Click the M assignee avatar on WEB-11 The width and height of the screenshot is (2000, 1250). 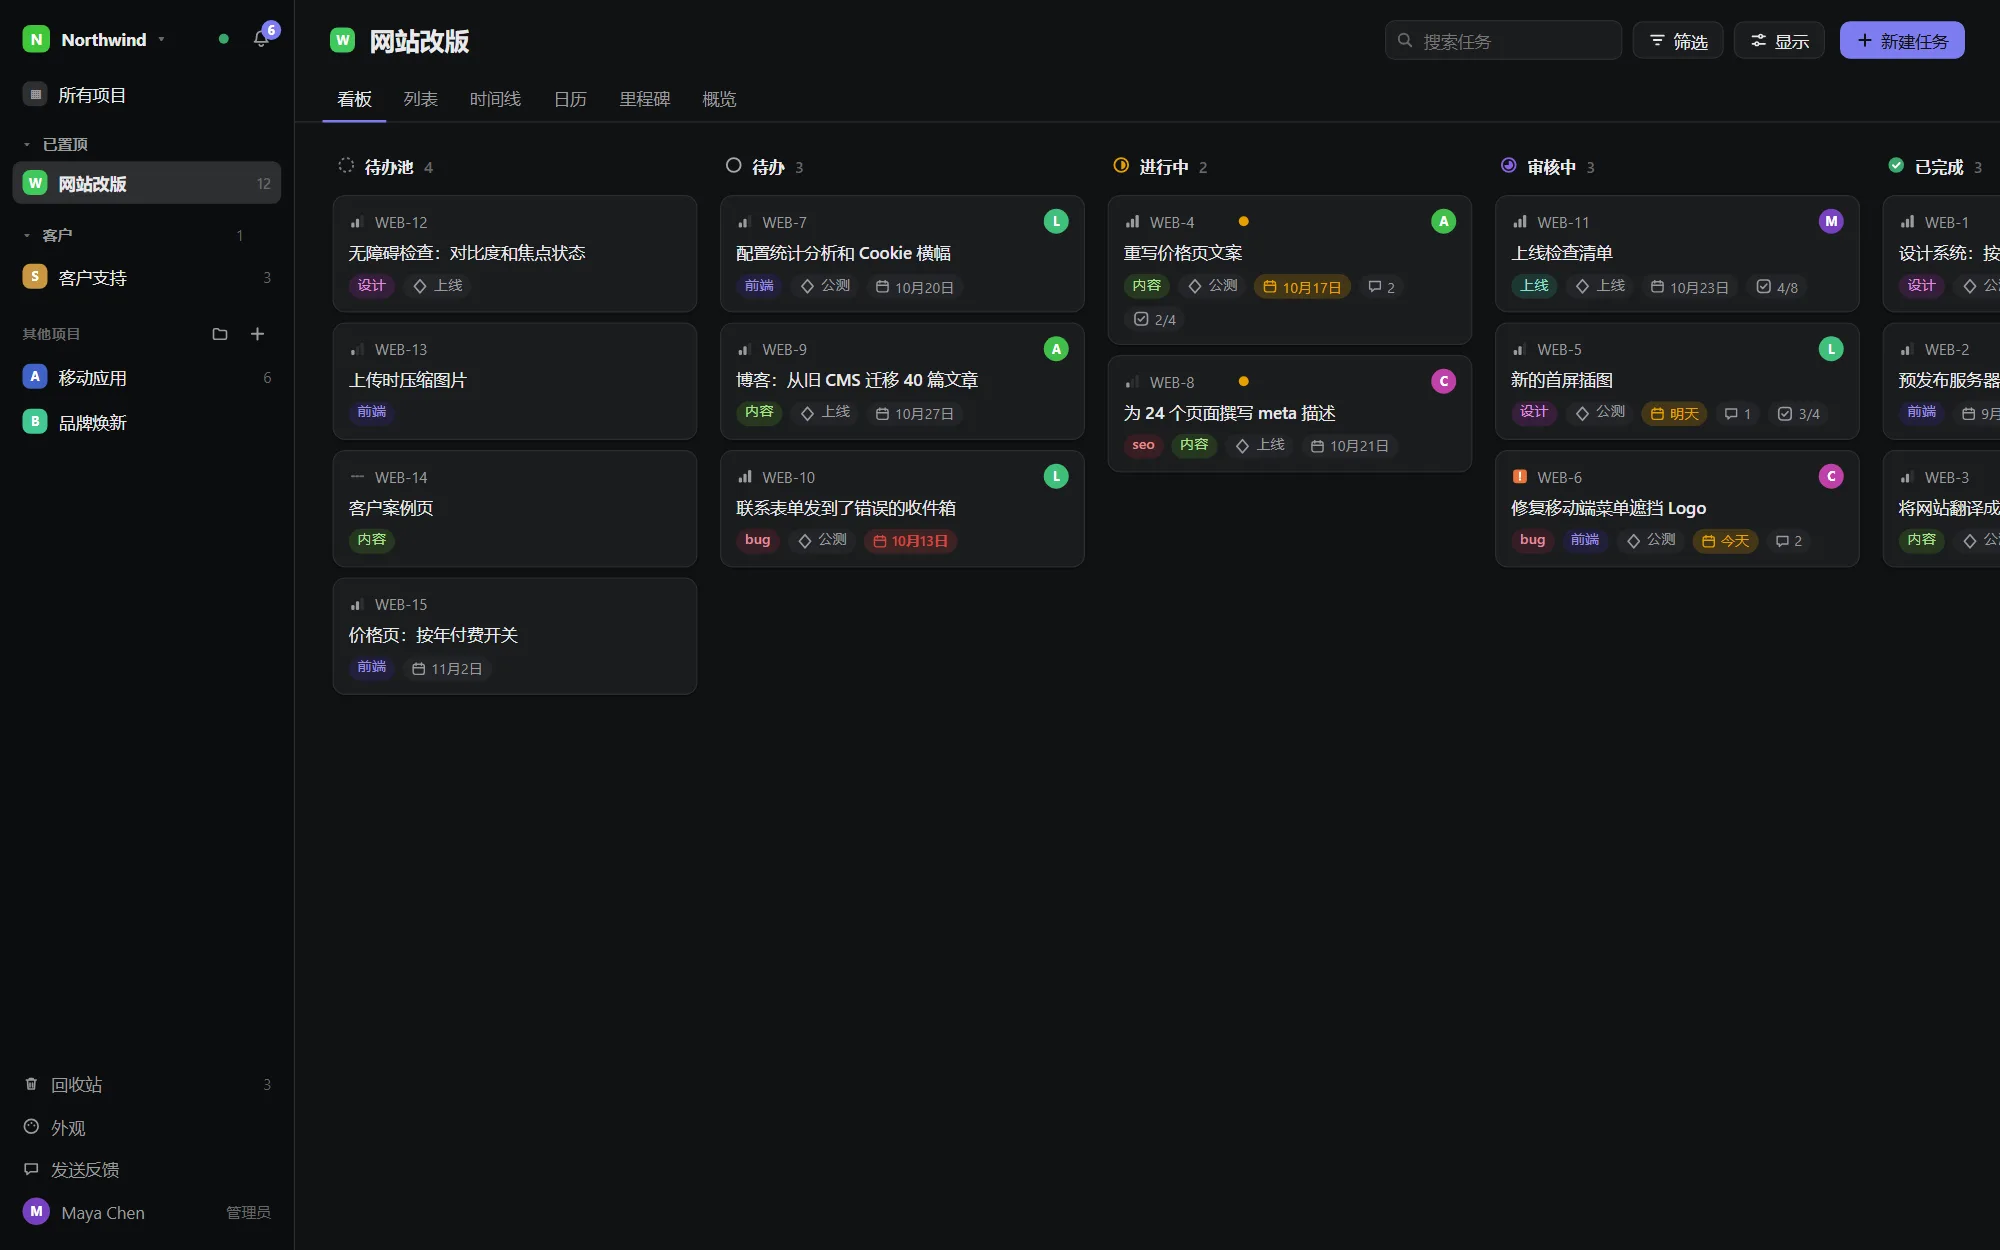1831,221
